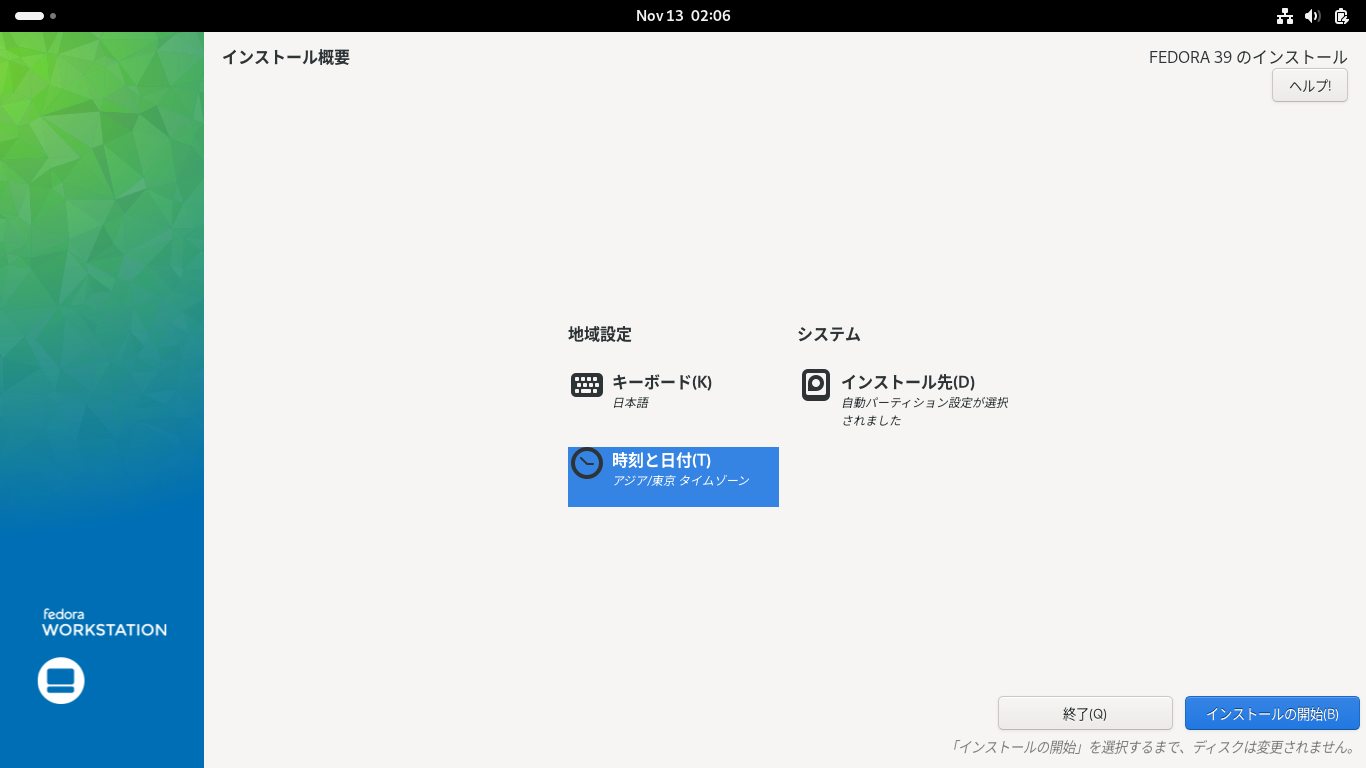Select the キーボード(K) label
Viewport: 1366px width, 768px height.
pyautogui.click(x=662, y=382)
